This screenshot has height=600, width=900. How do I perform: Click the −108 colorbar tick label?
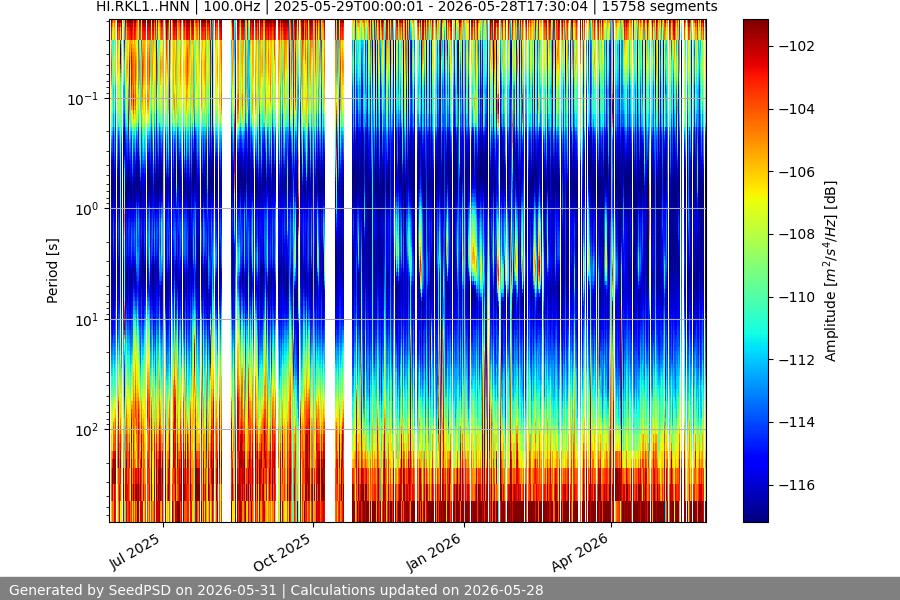(797, 234)
